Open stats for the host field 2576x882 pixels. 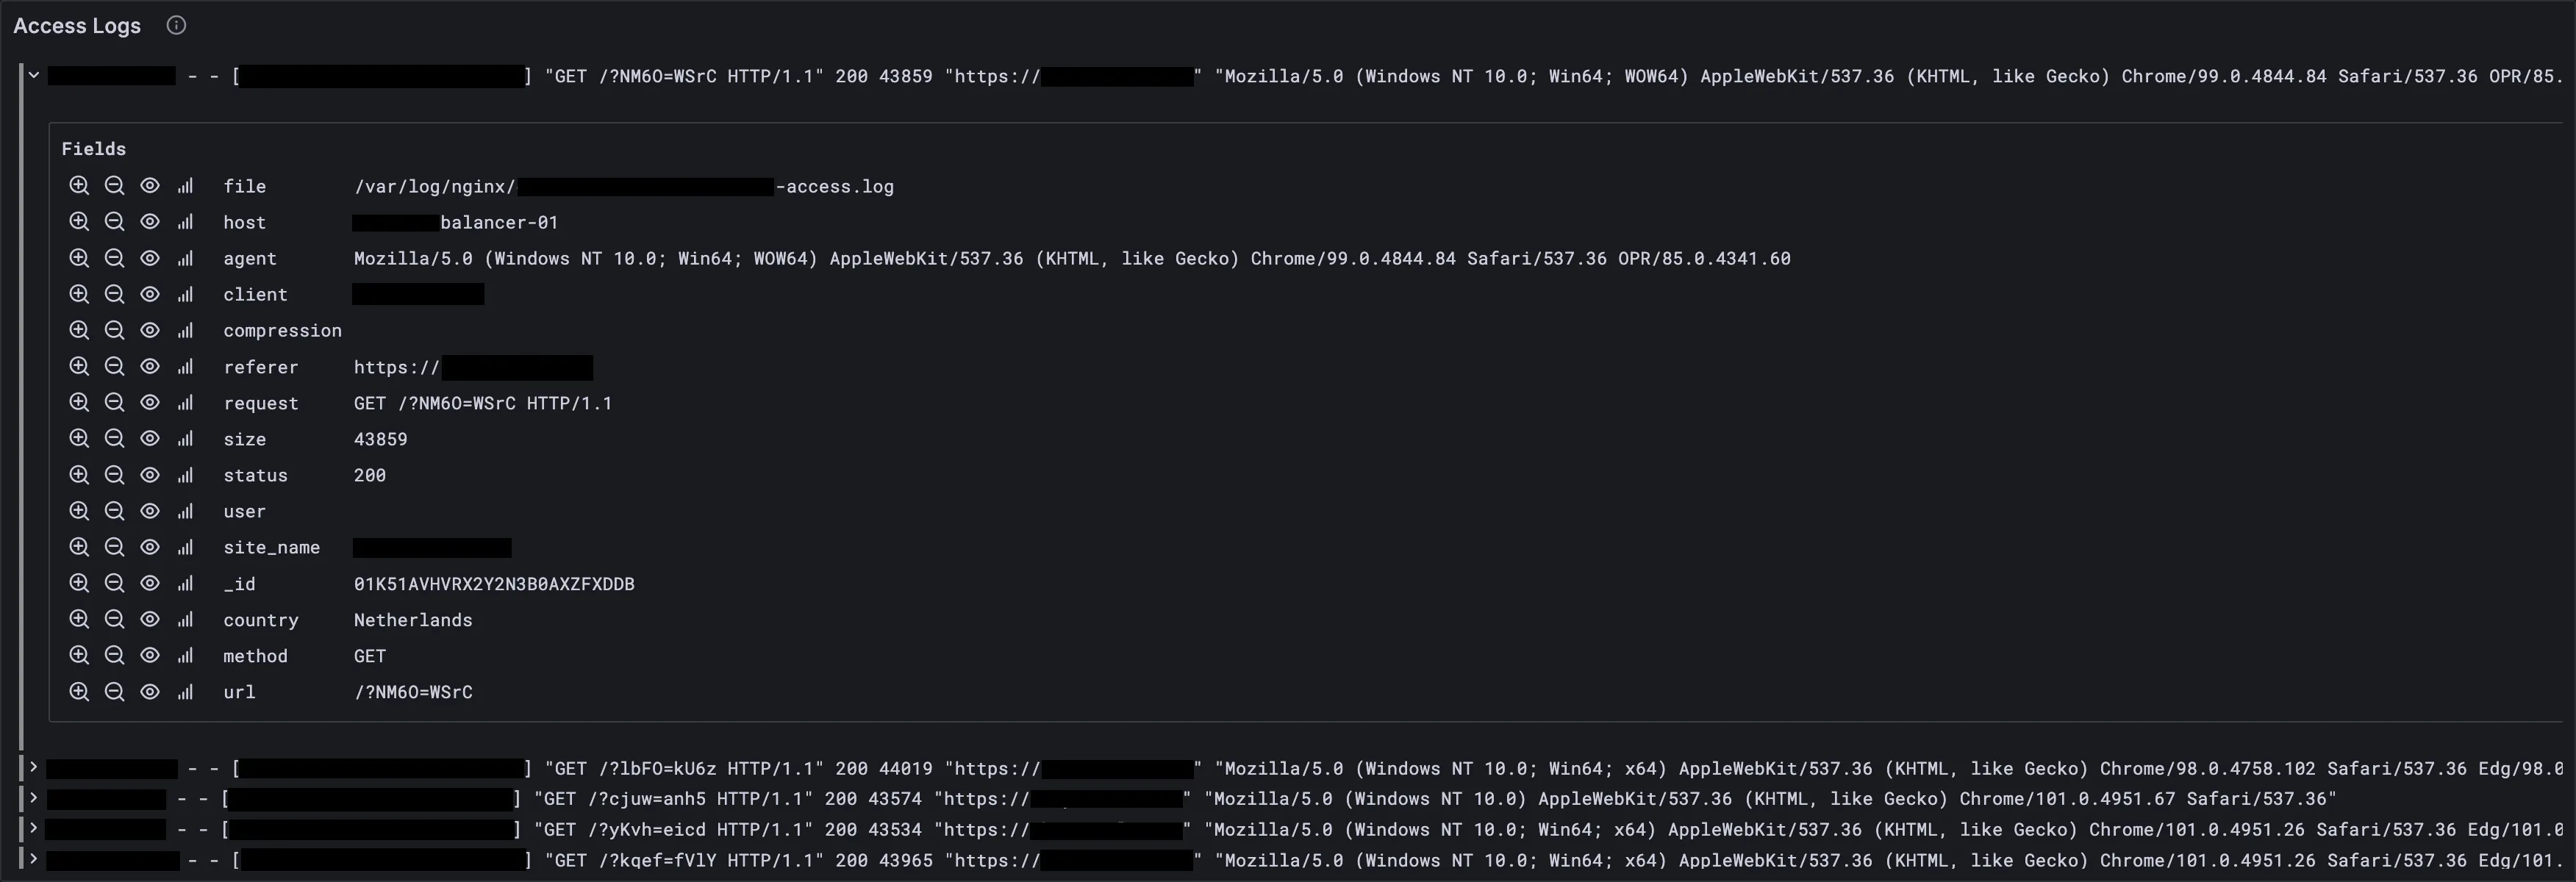185,222
